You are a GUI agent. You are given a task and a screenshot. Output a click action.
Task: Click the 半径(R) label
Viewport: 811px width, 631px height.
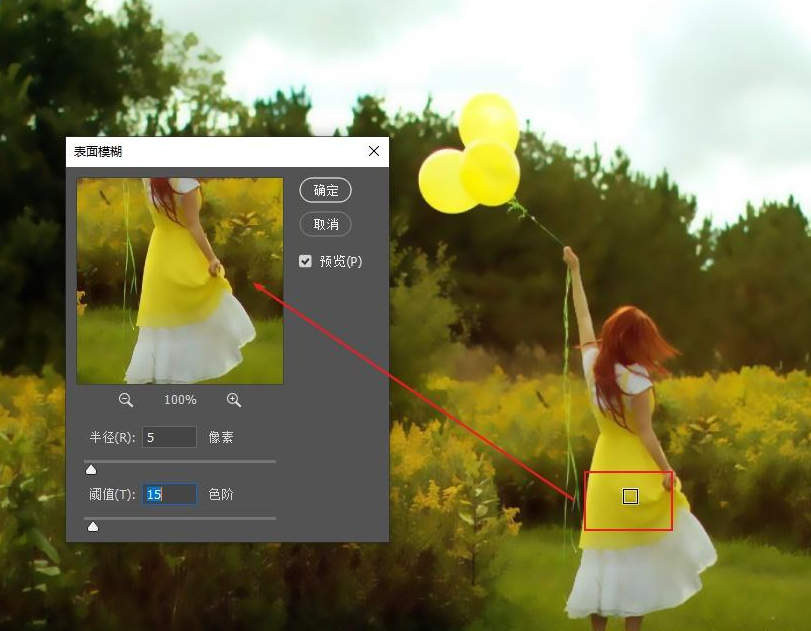112,437
